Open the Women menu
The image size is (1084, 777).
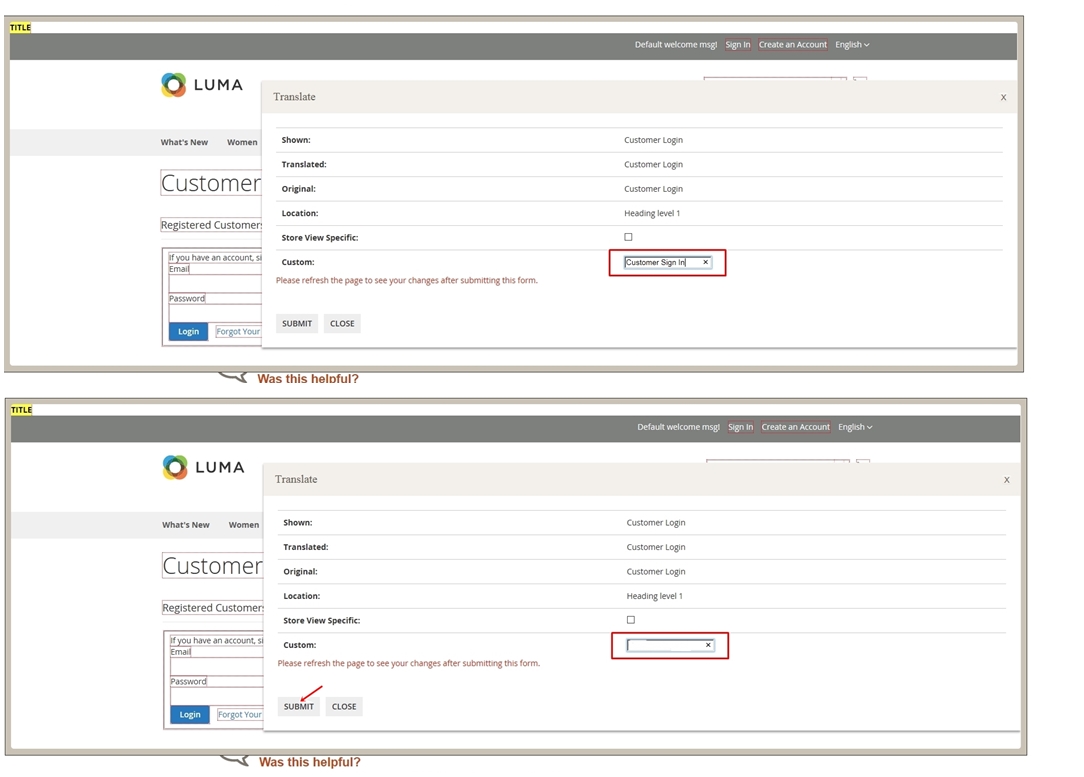242,142
